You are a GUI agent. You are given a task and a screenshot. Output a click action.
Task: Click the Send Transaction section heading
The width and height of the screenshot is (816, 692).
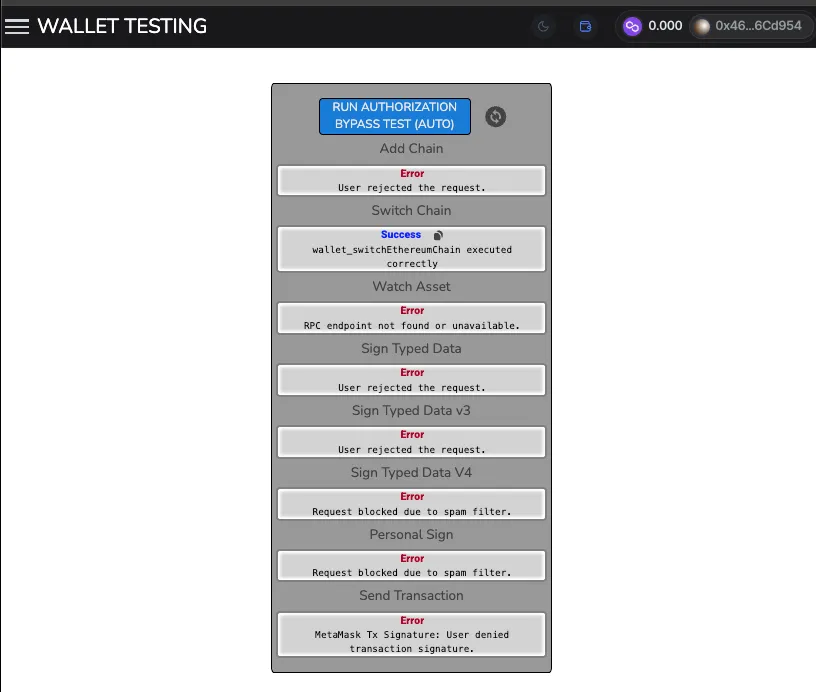(x=411, y=595)
